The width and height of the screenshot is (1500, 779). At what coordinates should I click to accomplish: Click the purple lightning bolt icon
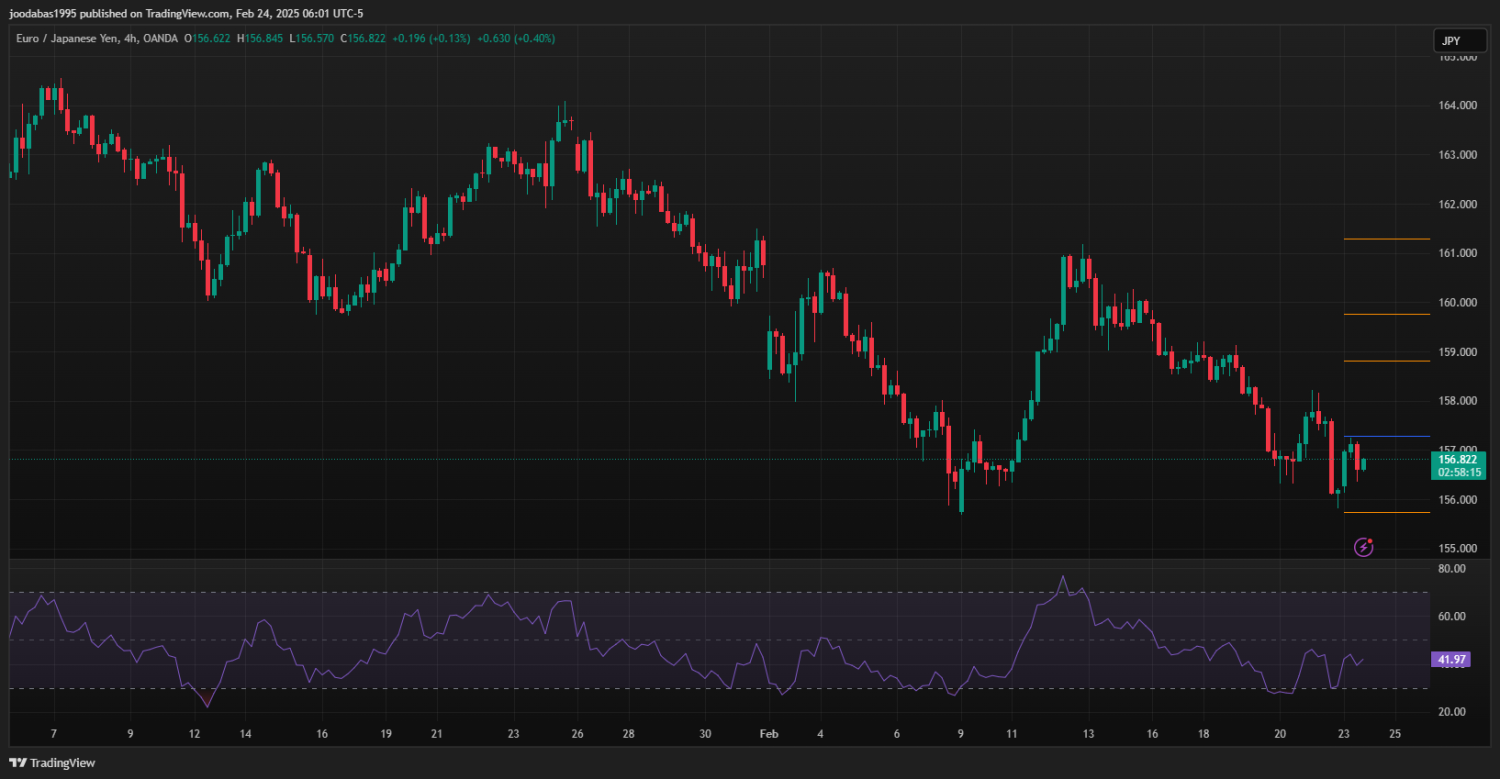point(1363,547)
